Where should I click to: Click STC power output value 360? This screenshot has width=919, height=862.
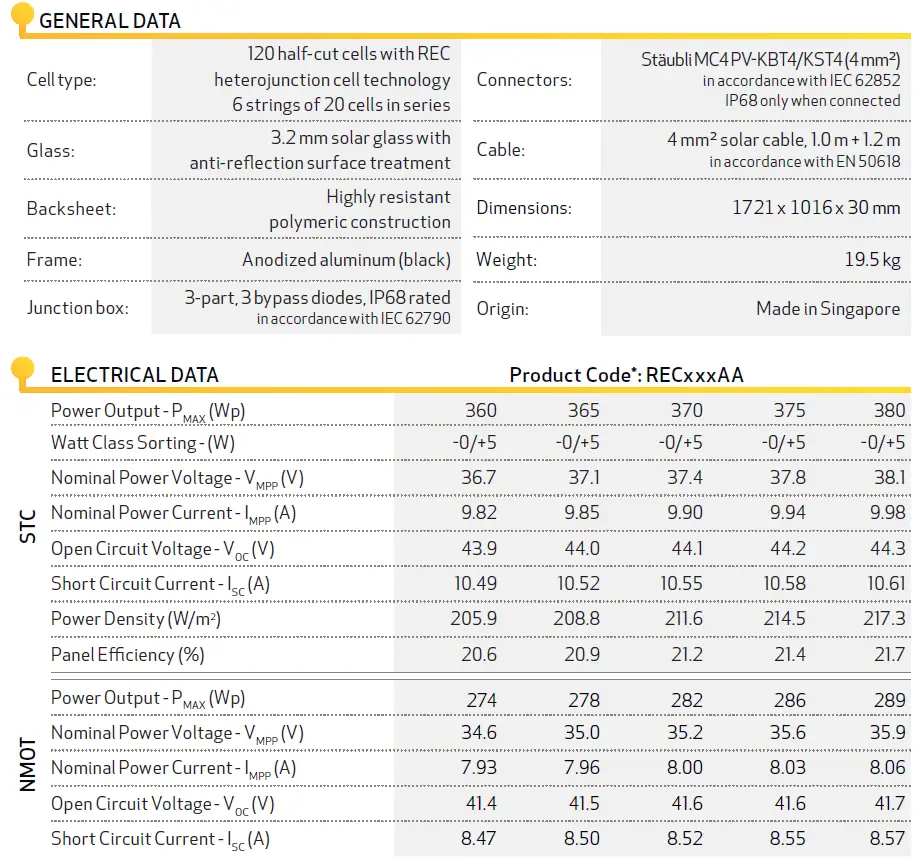pyautogui.click(x=481, y=410)
